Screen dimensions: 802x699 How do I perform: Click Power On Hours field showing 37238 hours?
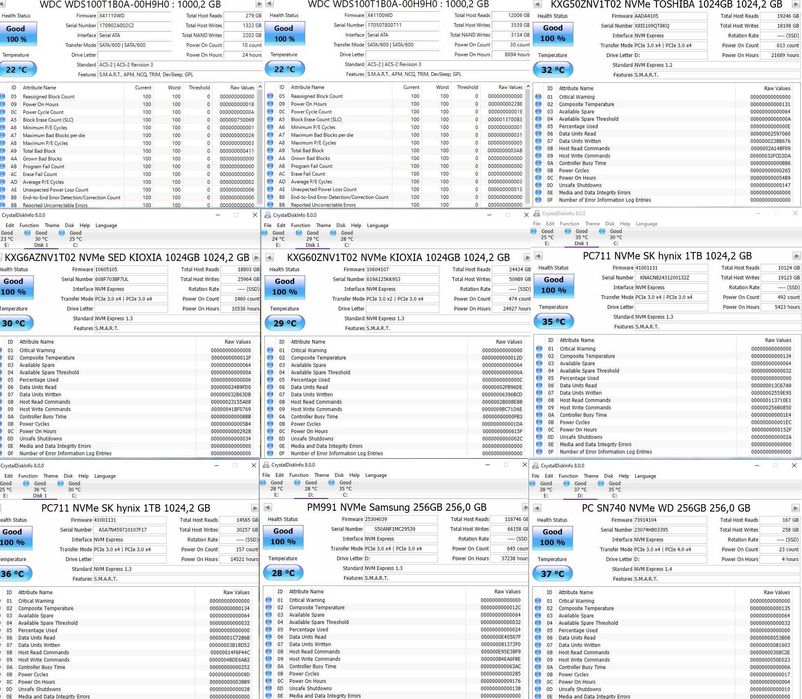point(509,558)
